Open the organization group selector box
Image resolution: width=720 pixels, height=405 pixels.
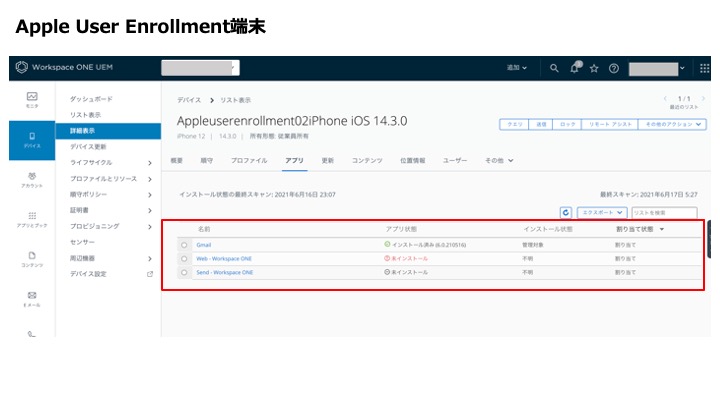pos(200,68)
